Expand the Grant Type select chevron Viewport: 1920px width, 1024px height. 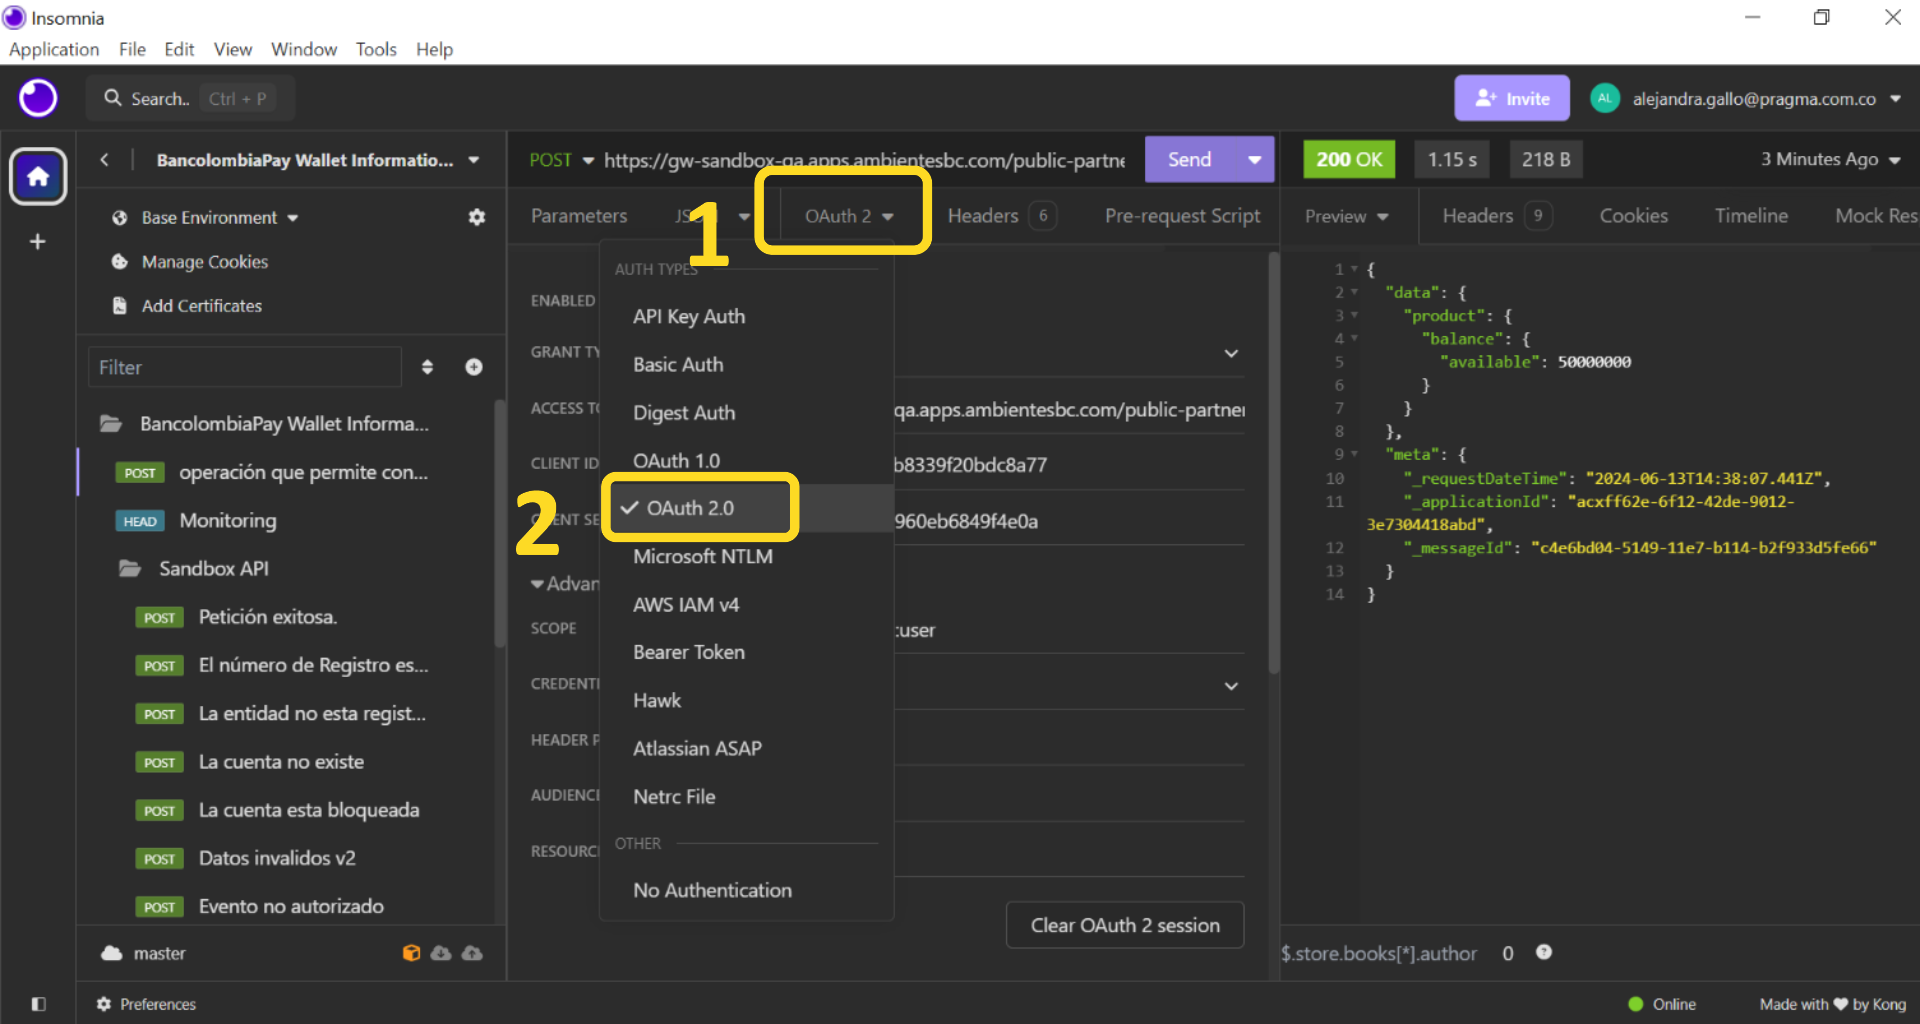1231,353
